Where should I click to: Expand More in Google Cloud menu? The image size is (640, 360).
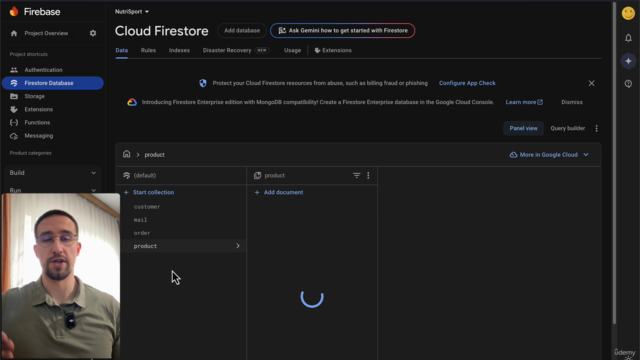click(x=549, y=155)
